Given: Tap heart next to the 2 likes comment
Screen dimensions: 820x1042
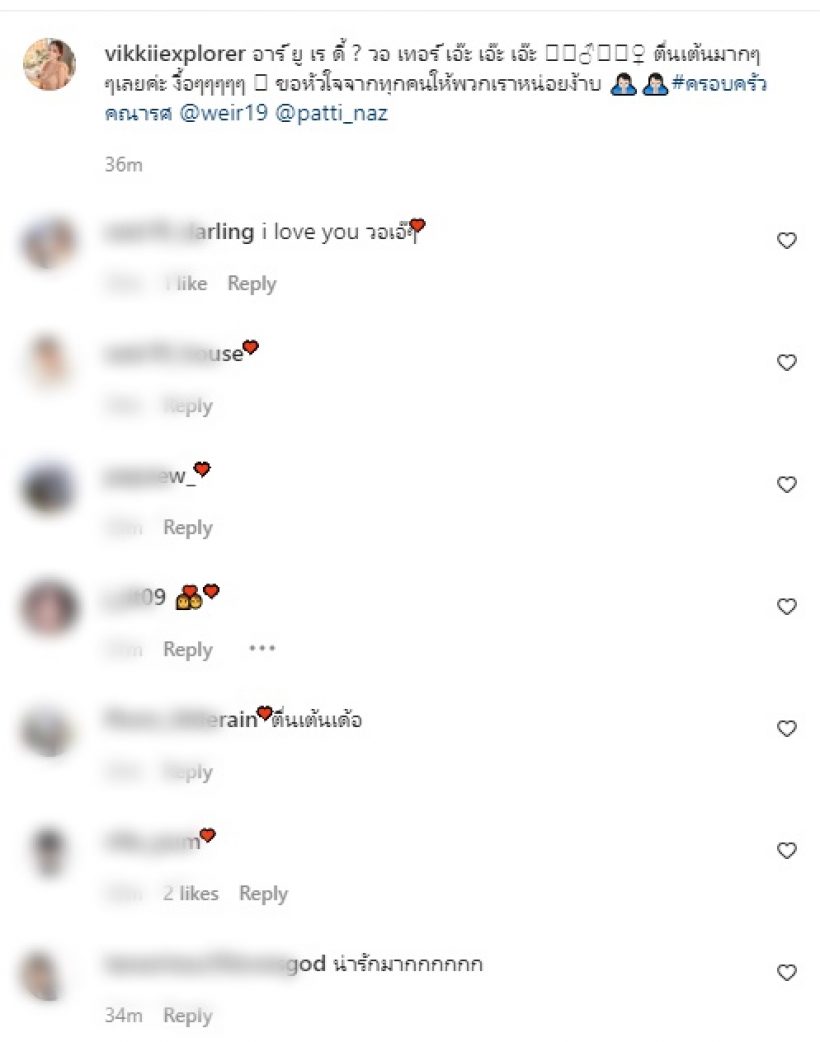Looking at the screenshot, I should click(787, 851).
